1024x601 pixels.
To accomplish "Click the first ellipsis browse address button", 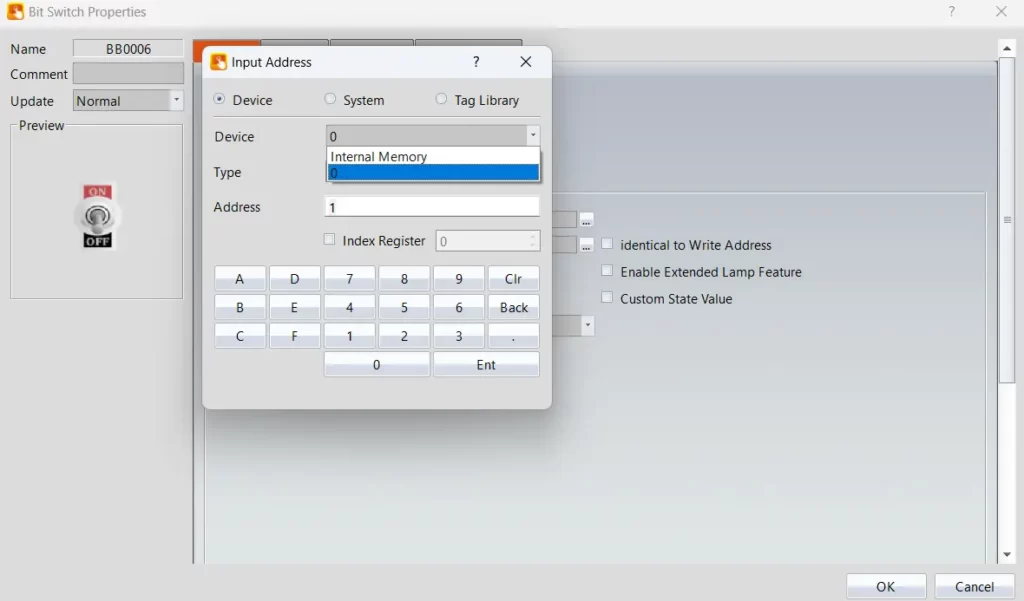I will pos(587,220).
